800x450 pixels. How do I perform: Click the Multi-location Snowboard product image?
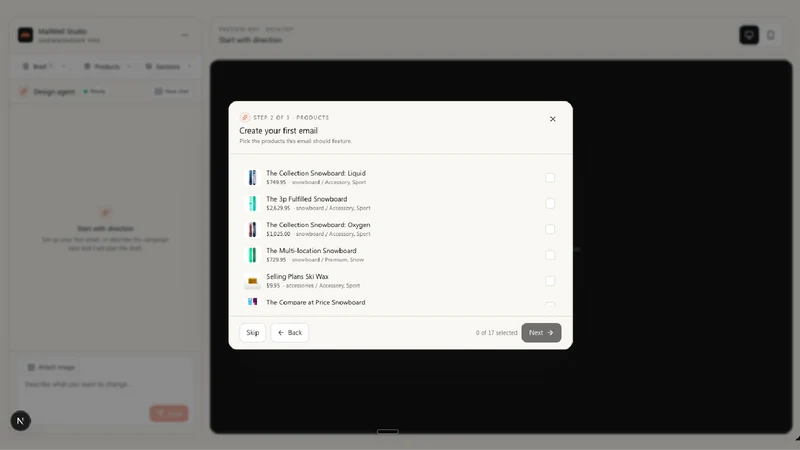coord(253,255)
